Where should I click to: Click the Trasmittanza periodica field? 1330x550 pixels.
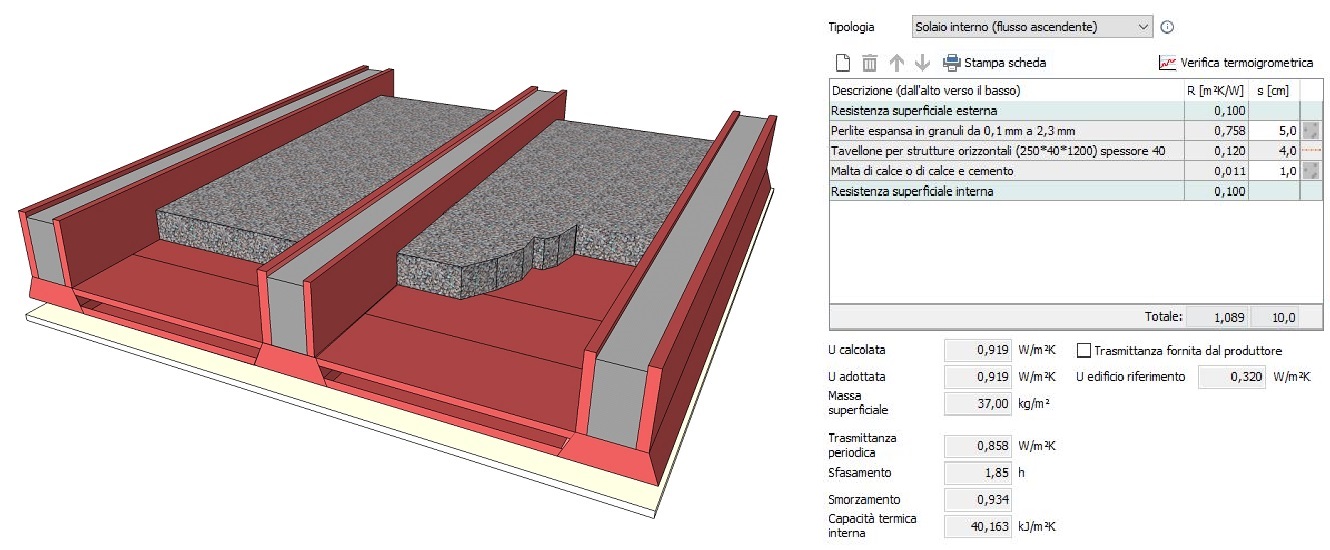click(978, 446)
